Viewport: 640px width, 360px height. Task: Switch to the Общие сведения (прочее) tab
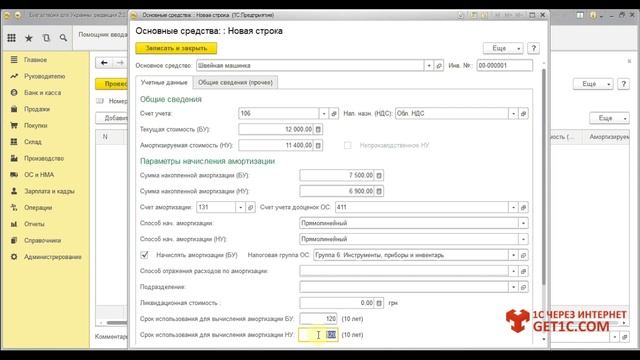coord(236,82)
